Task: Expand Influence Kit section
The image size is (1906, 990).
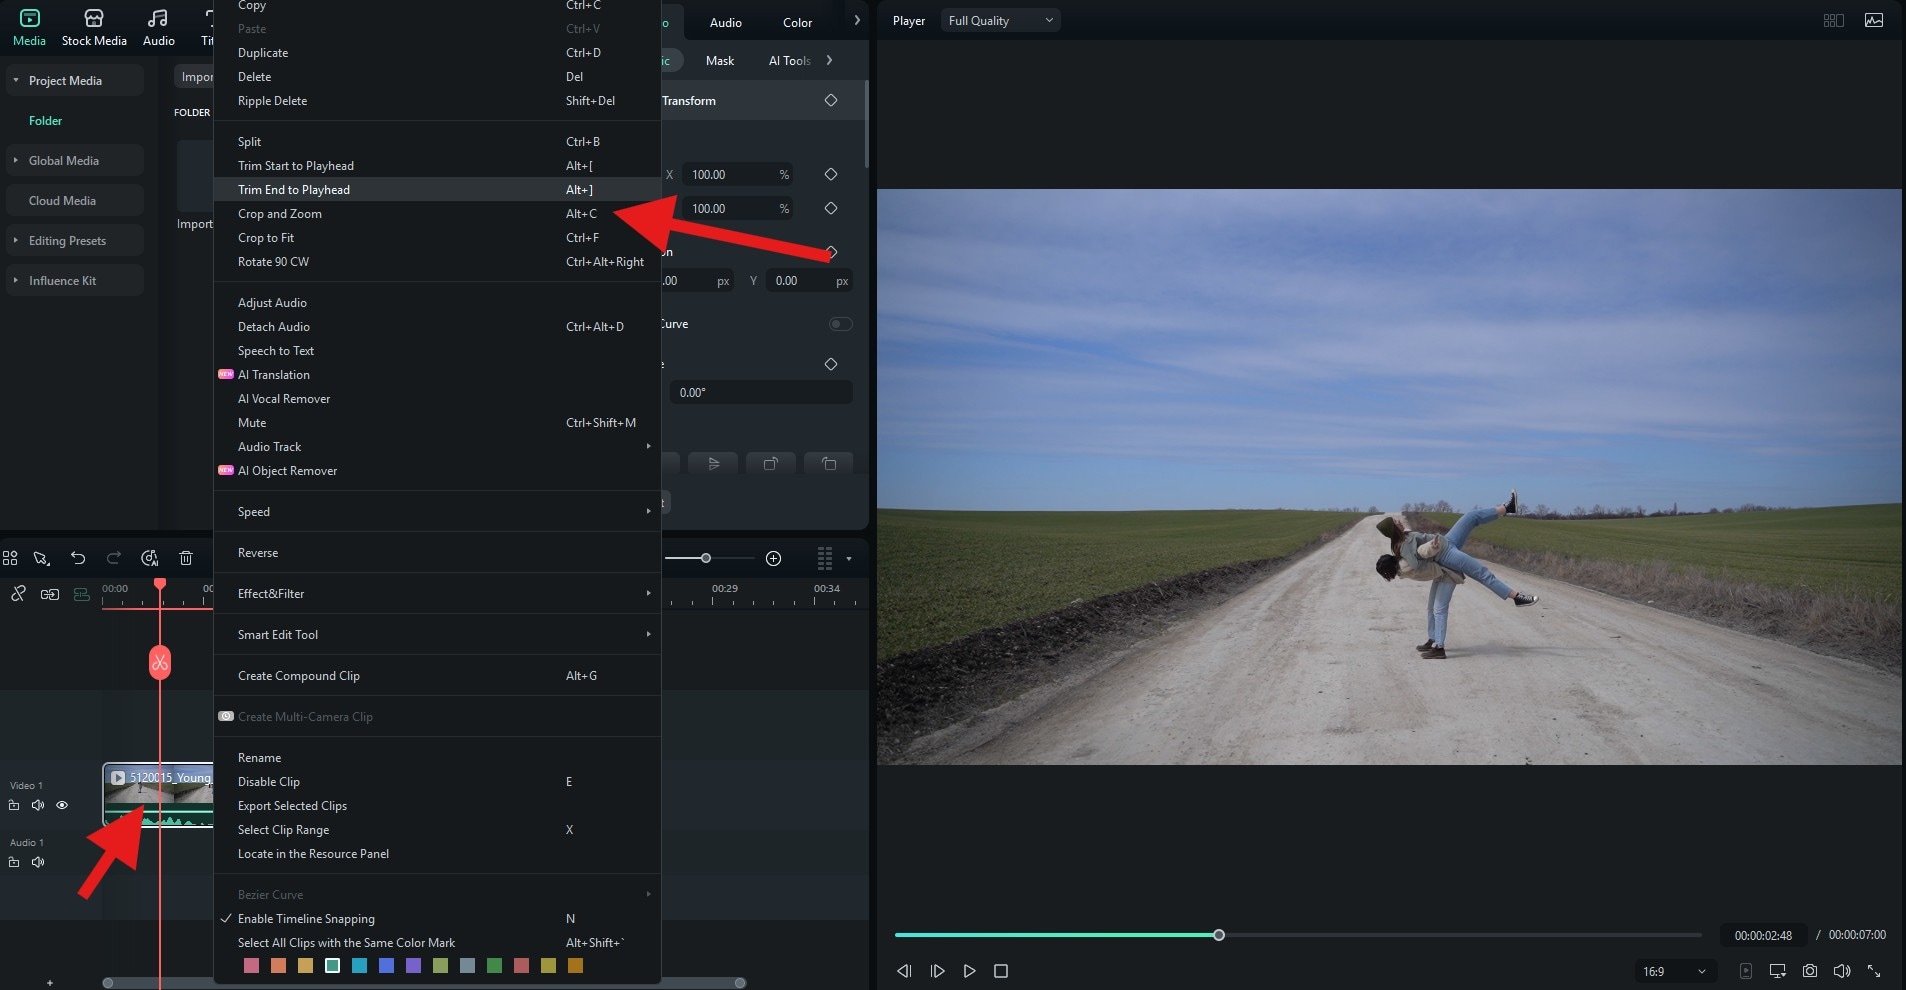Action: (16, 280)
